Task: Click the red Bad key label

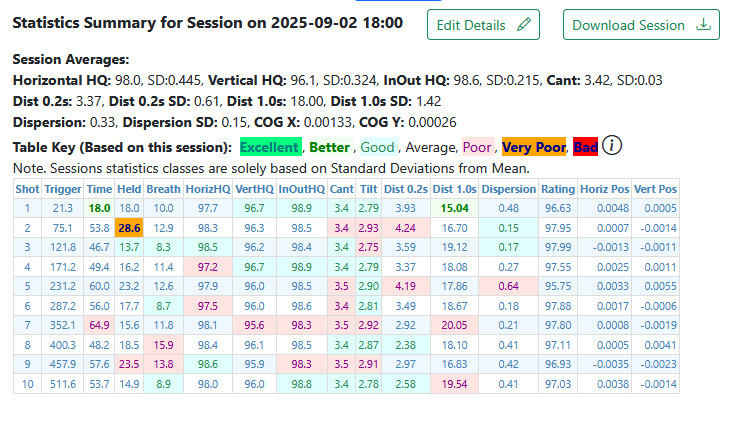Action: [585, 147]
